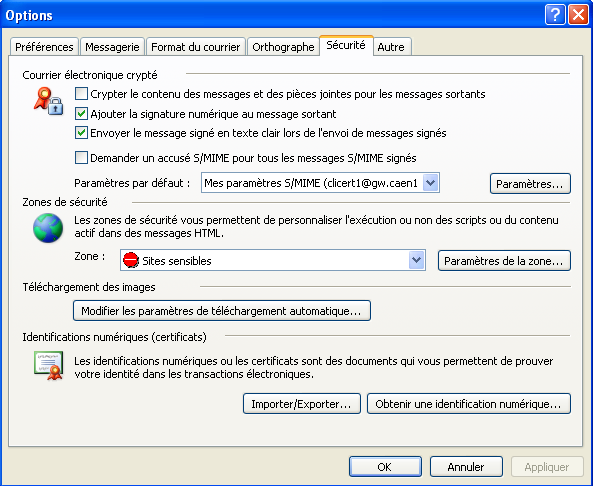Click the Help question mark button

[x=555, y=15]
